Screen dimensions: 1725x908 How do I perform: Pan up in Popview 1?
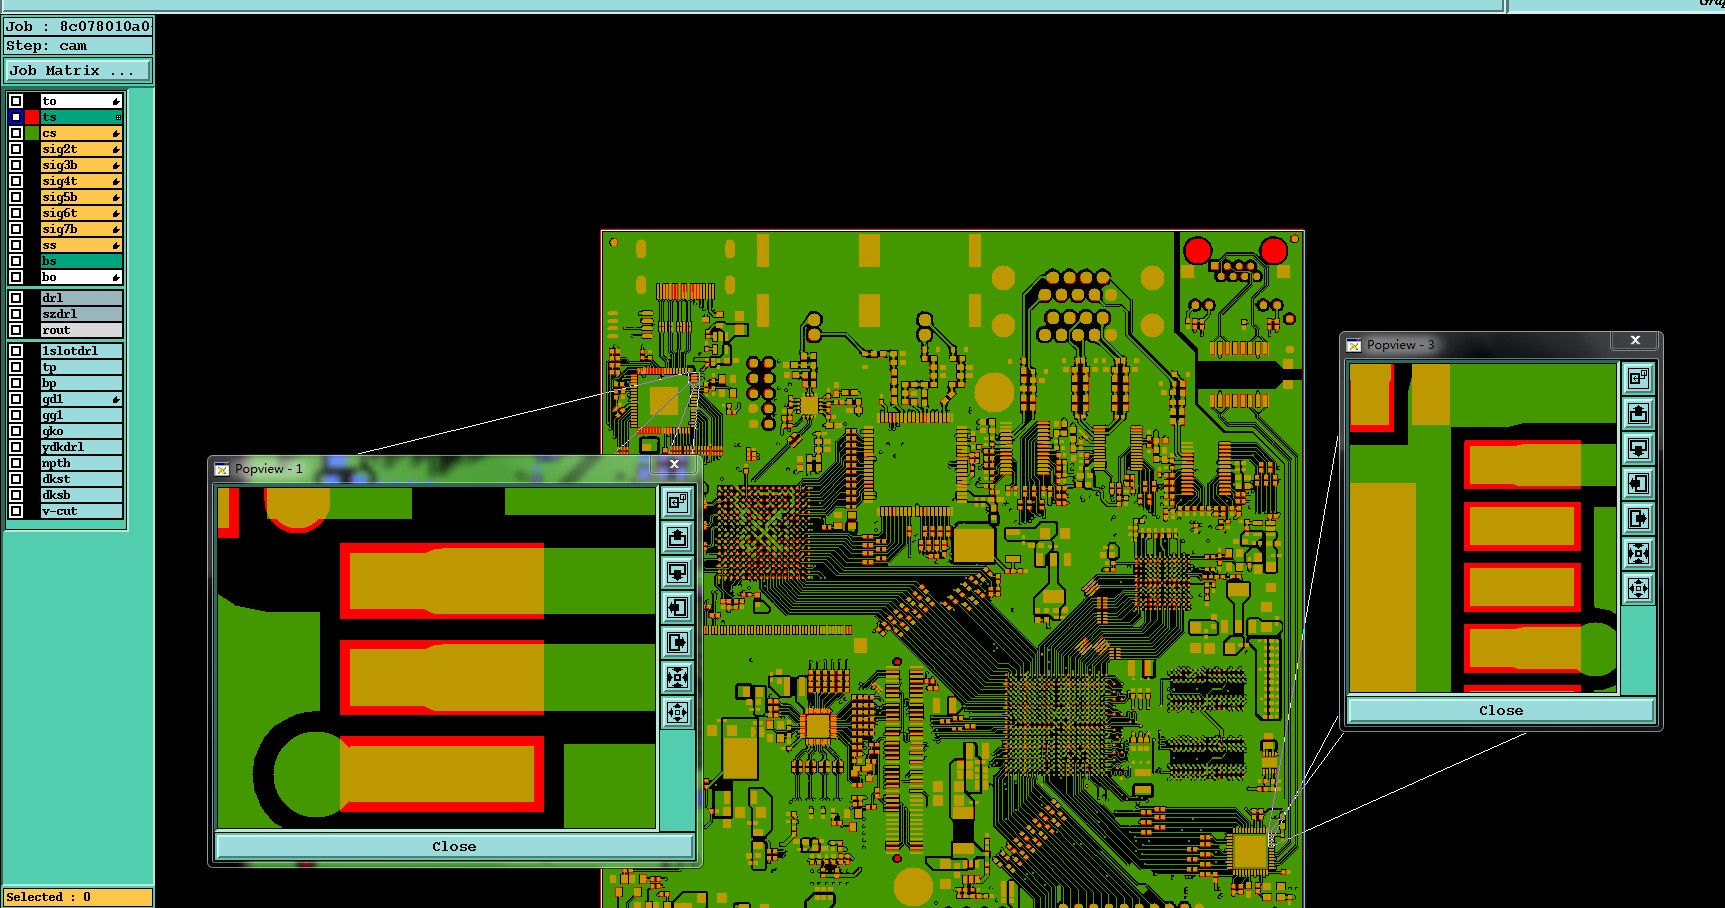(677, 538)
